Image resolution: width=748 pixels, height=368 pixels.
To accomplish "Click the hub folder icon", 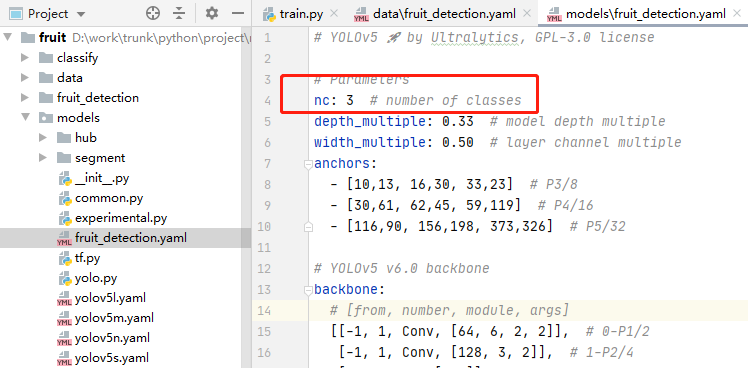I will 64,138.
